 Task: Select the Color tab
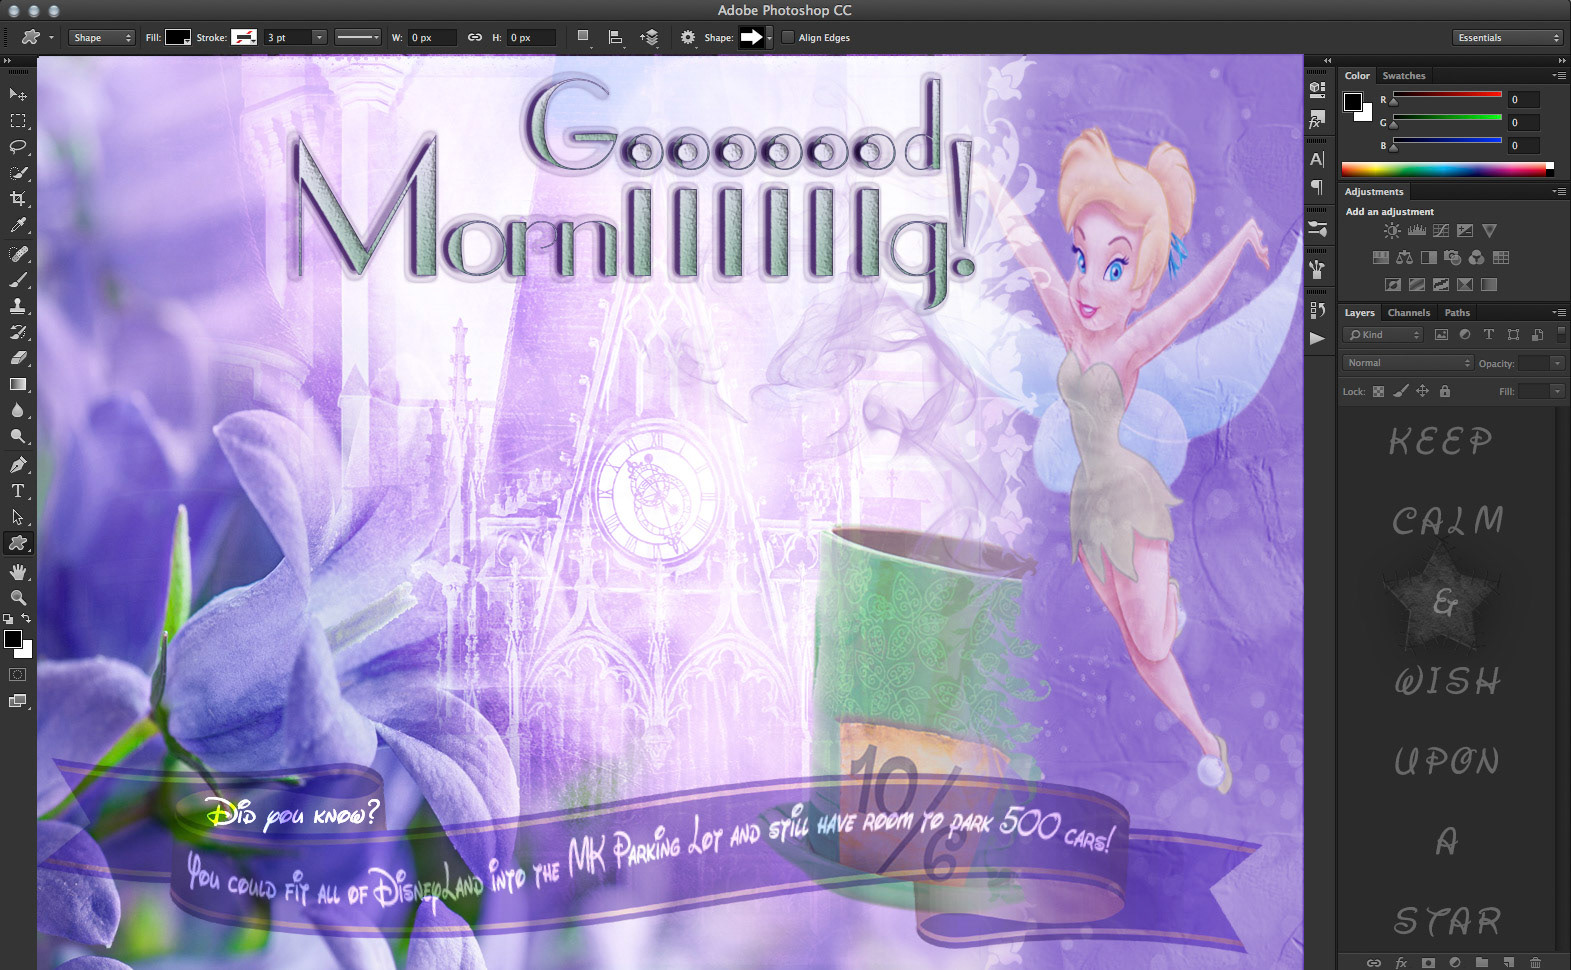click(1357, 76)
